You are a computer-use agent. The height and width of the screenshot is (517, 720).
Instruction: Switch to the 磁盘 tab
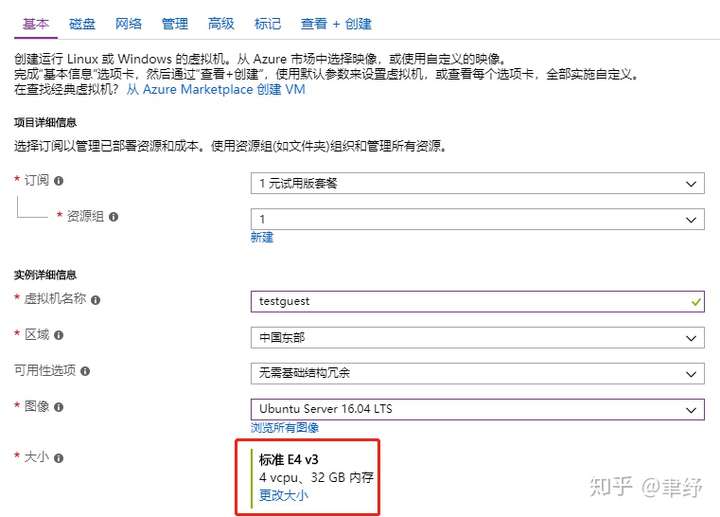click(82, 23)
